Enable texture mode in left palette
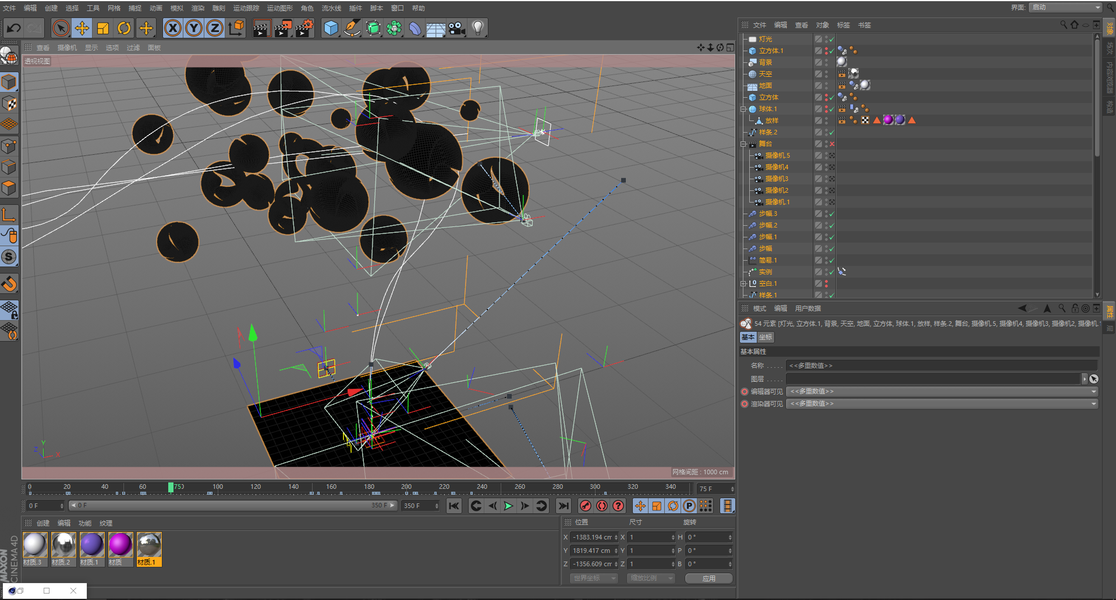The height and width of the screenshot is (600, 1116). 9,103
